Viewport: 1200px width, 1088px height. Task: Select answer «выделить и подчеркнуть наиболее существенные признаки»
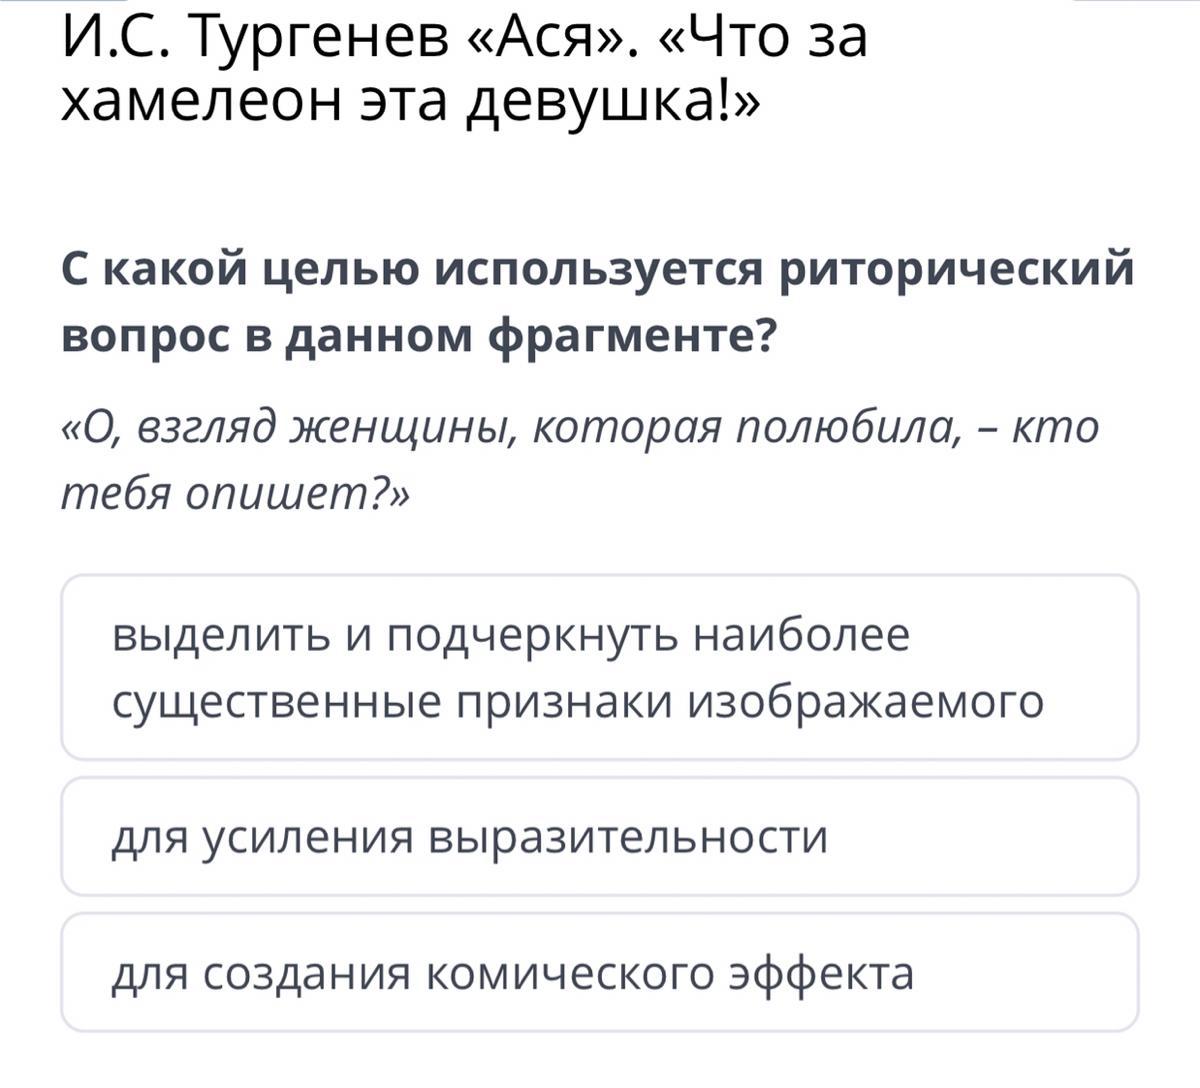click(600, 667)
